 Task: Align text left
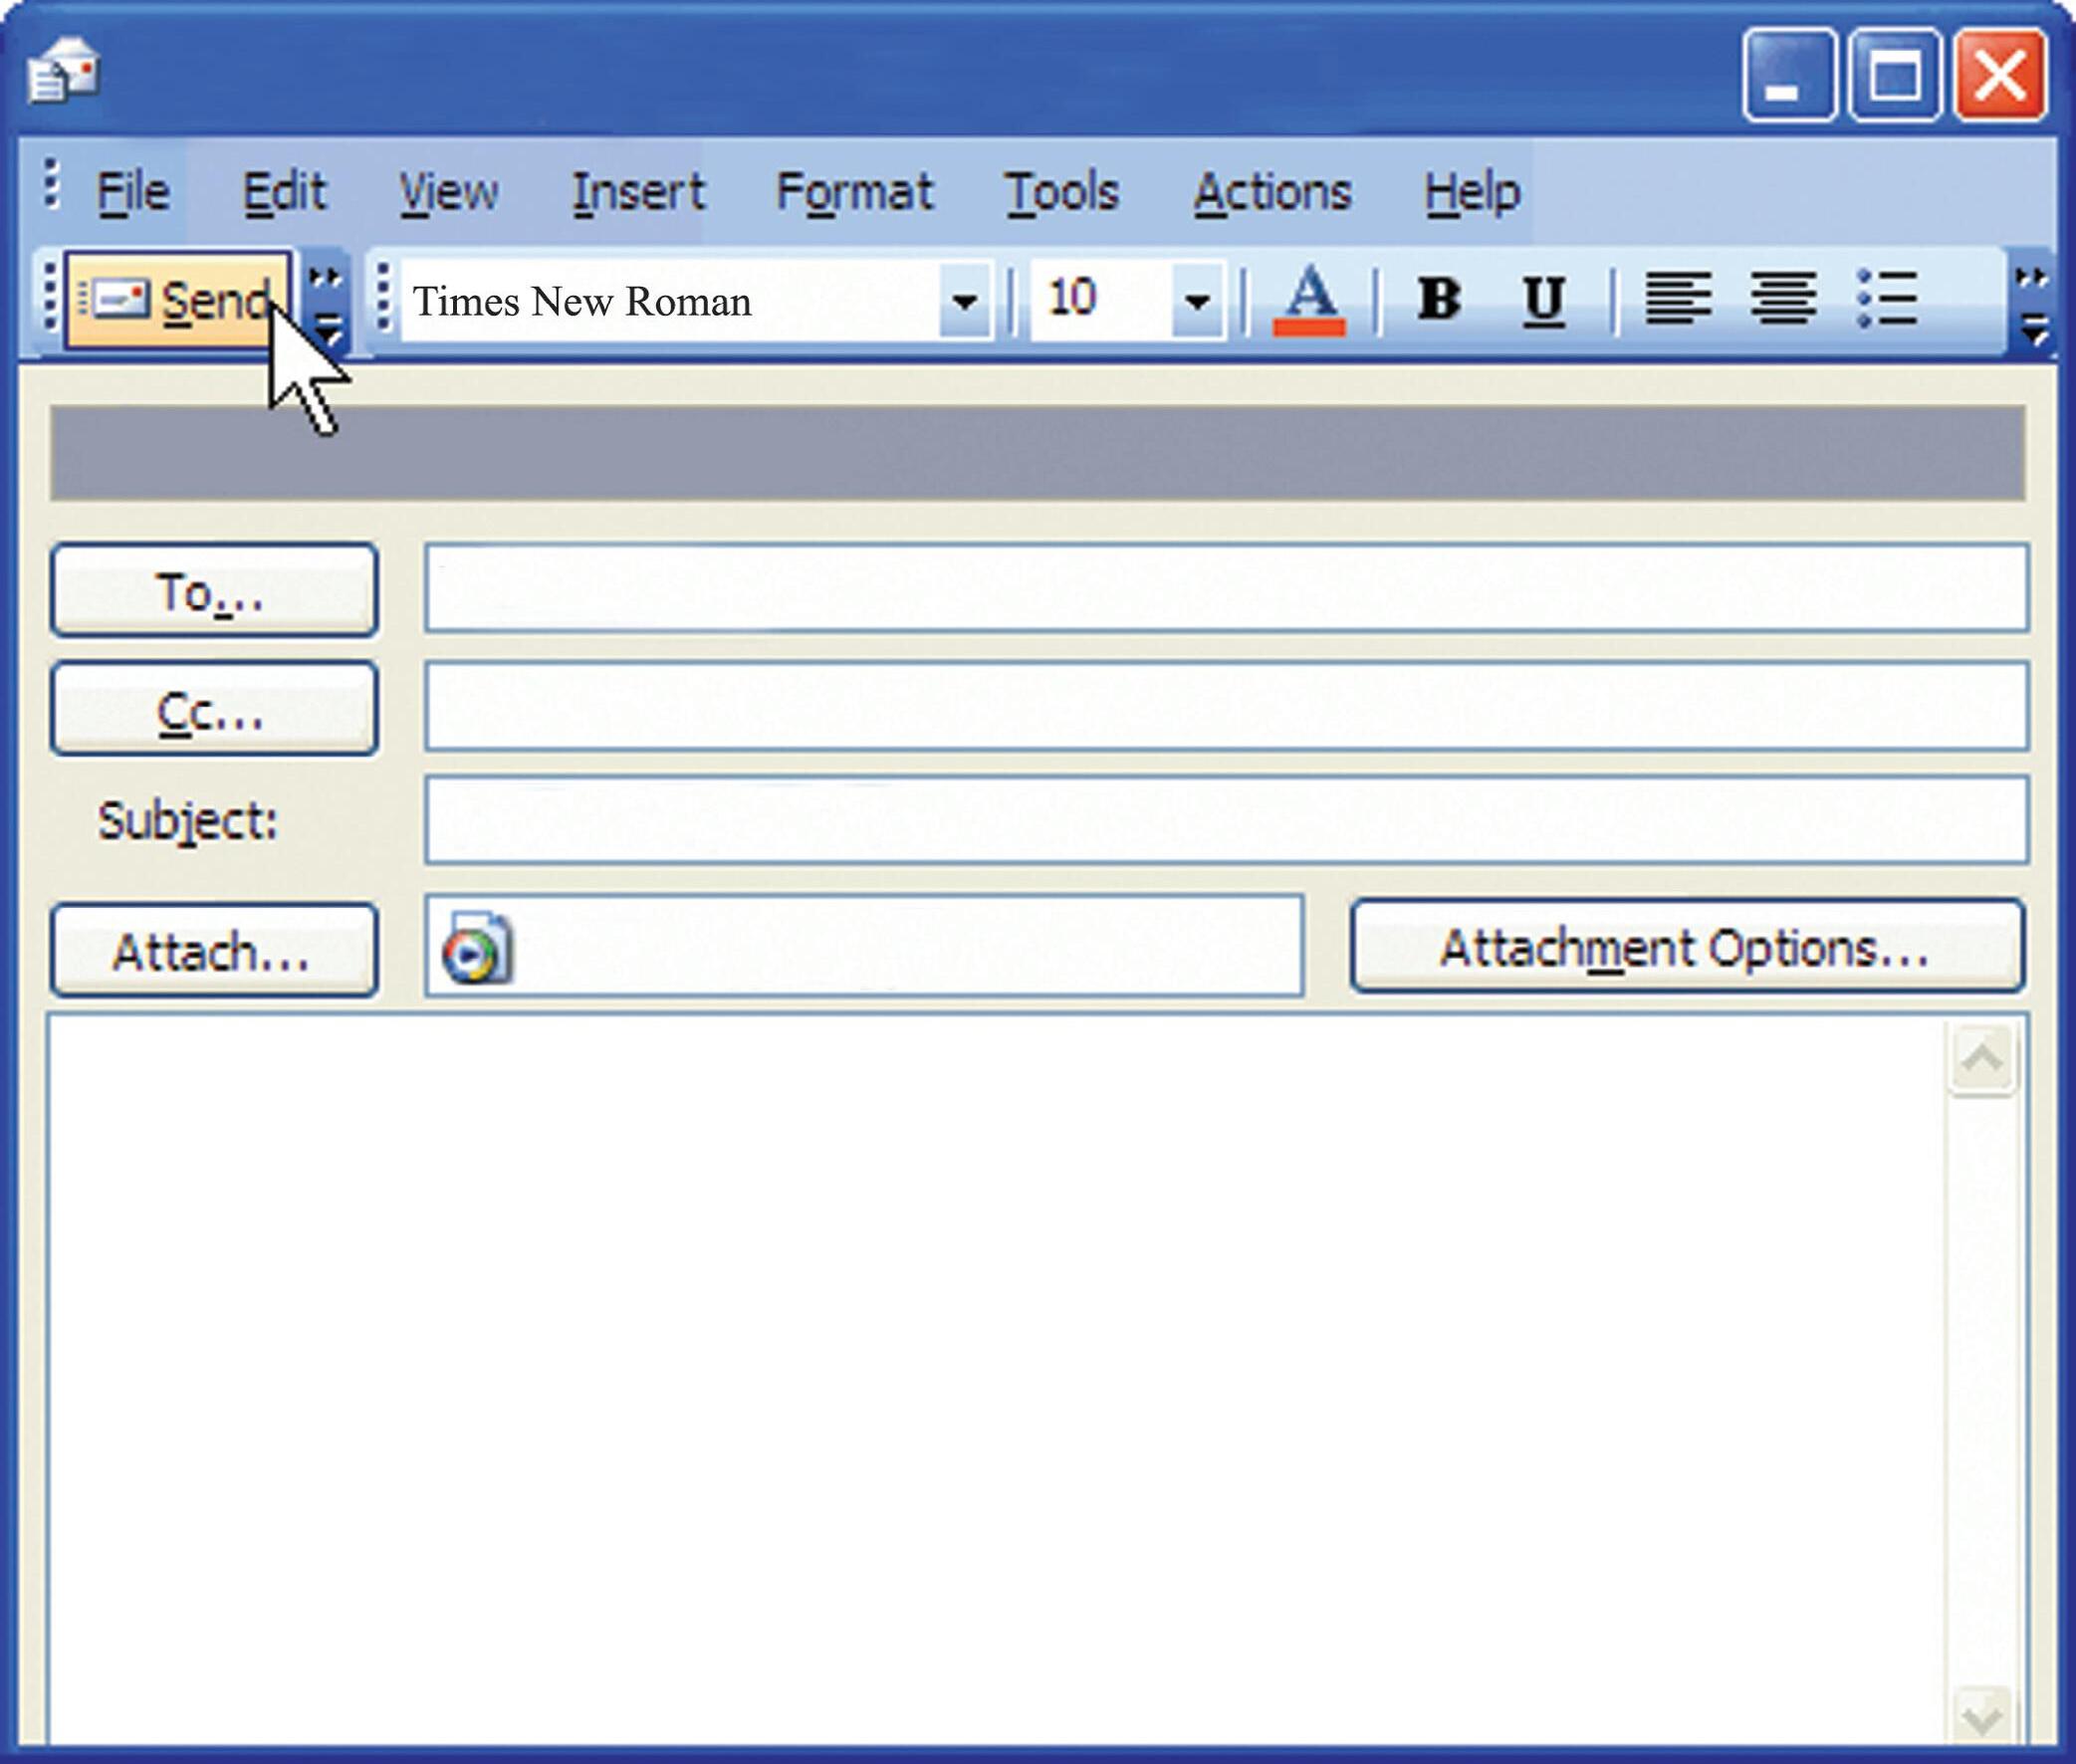pos(1679,298)
